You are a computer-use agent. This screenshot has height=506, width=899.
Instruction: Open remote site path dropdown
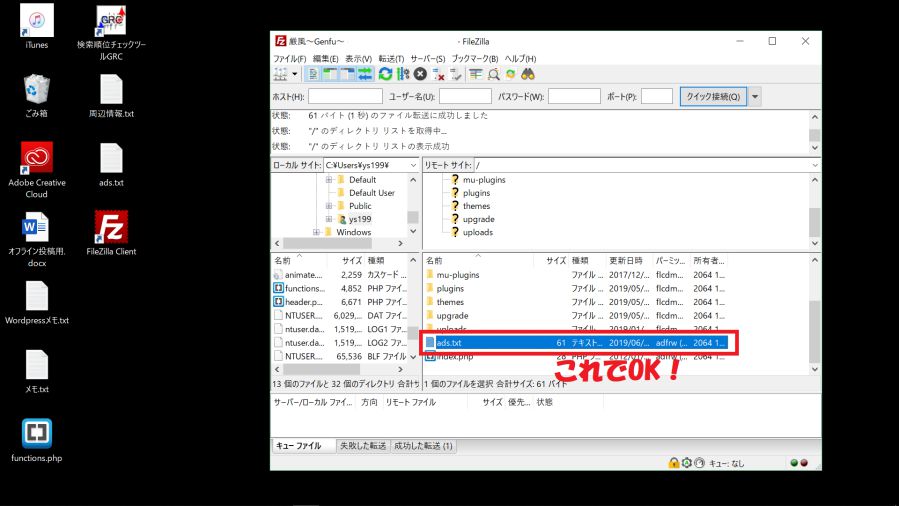coord(815,165)
